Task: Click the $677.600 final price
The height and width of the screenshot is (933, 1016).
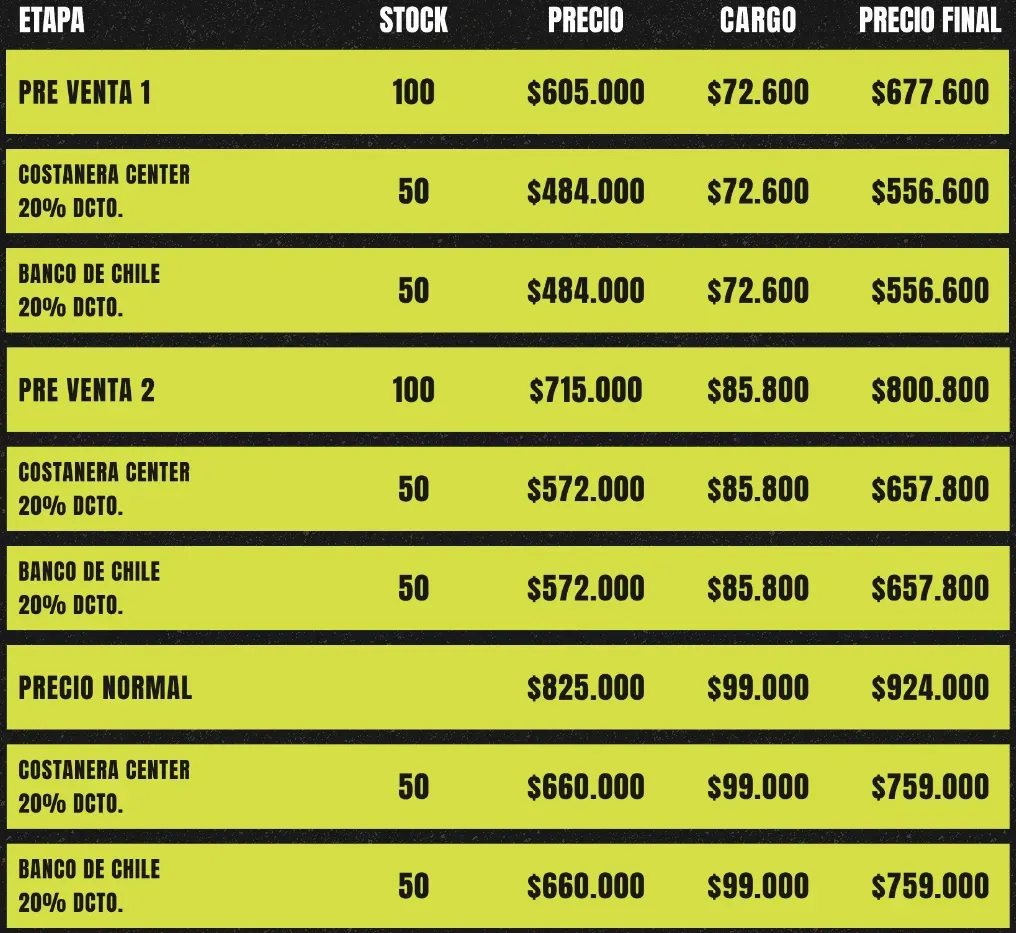Action: click(929, 93)
